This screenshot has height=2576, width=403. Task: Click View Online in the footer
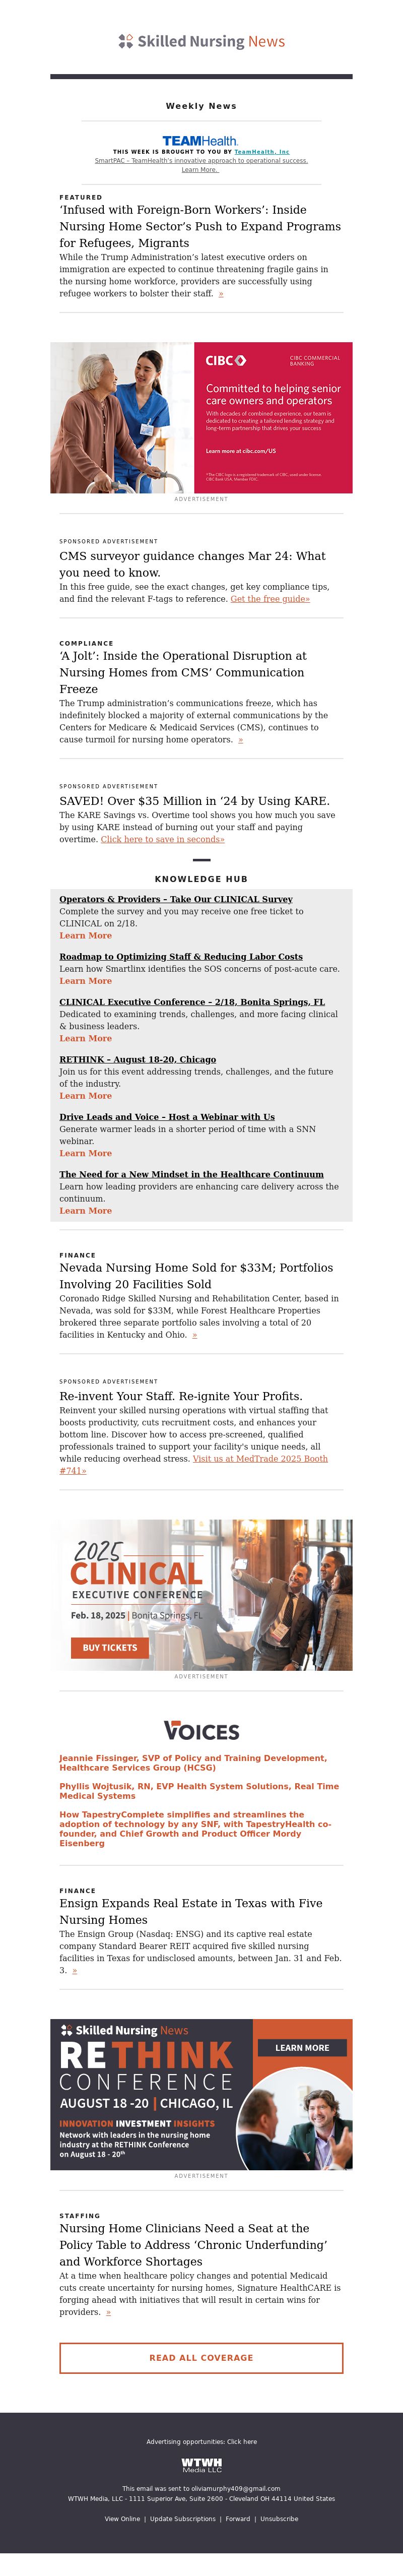tap(122, 2518)
